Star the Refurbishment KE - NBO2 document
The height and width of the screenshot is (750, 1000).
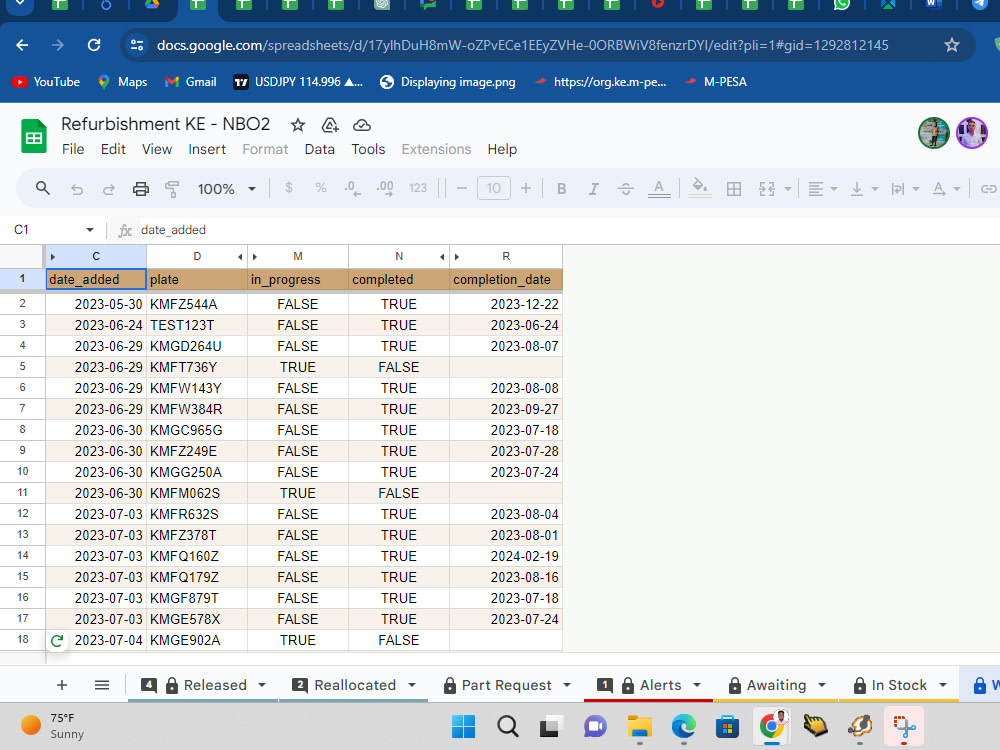298,125
